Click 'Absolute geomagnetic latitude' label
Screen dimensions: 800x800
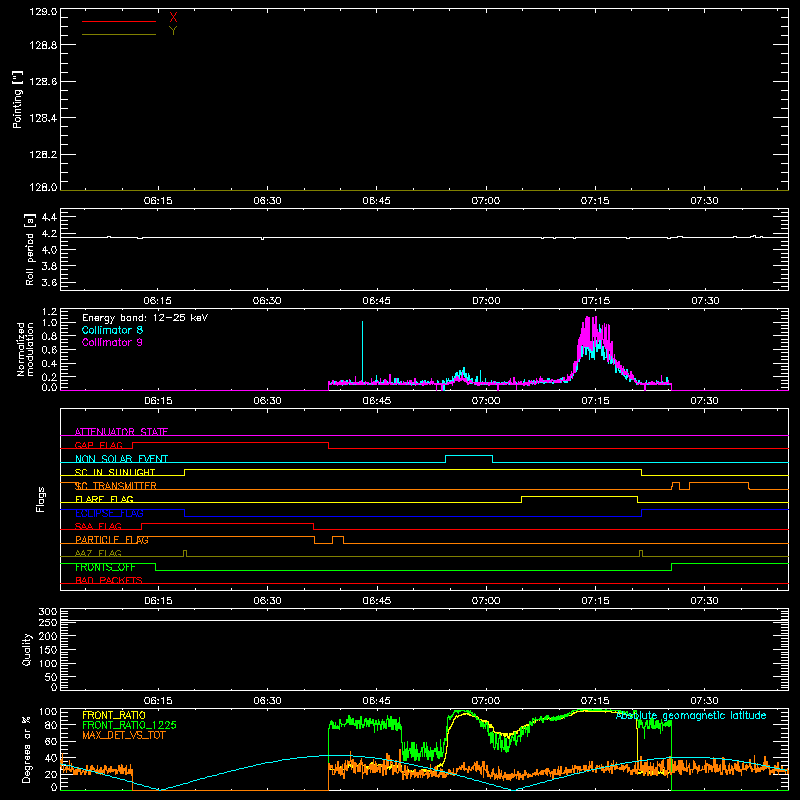click(x=691, y=716)
